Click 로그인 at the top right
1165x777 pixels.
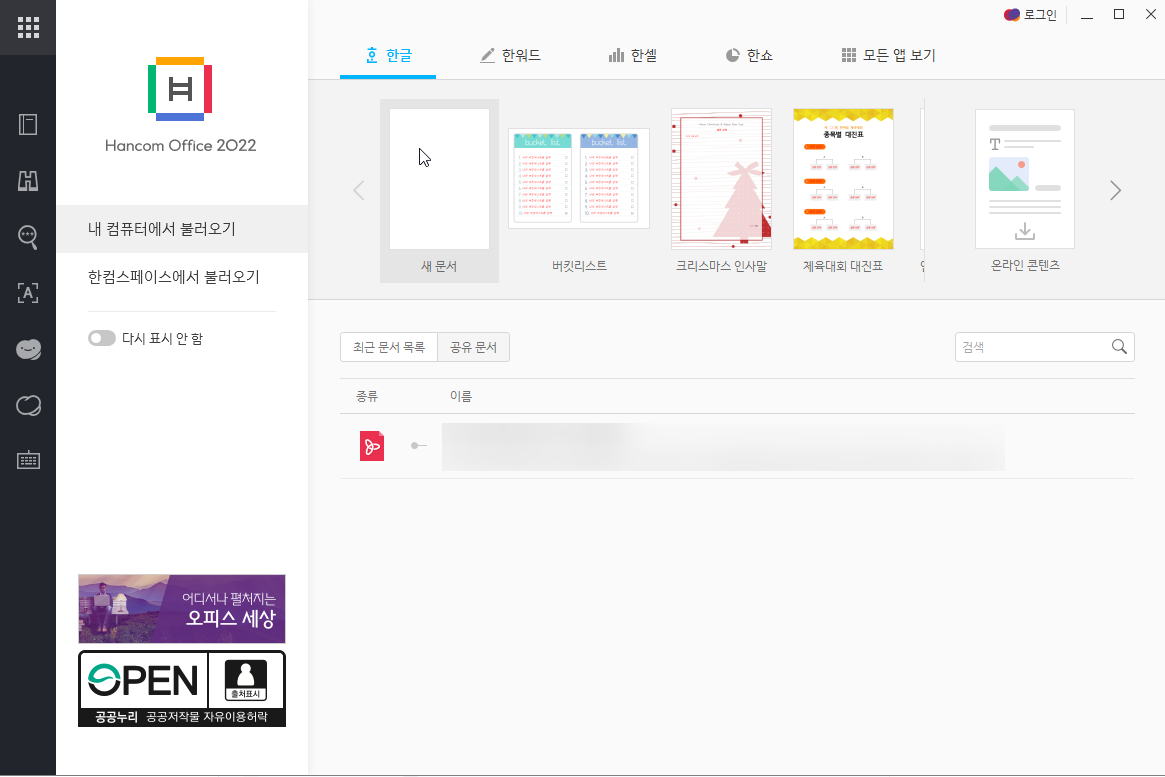(1029, 15)
